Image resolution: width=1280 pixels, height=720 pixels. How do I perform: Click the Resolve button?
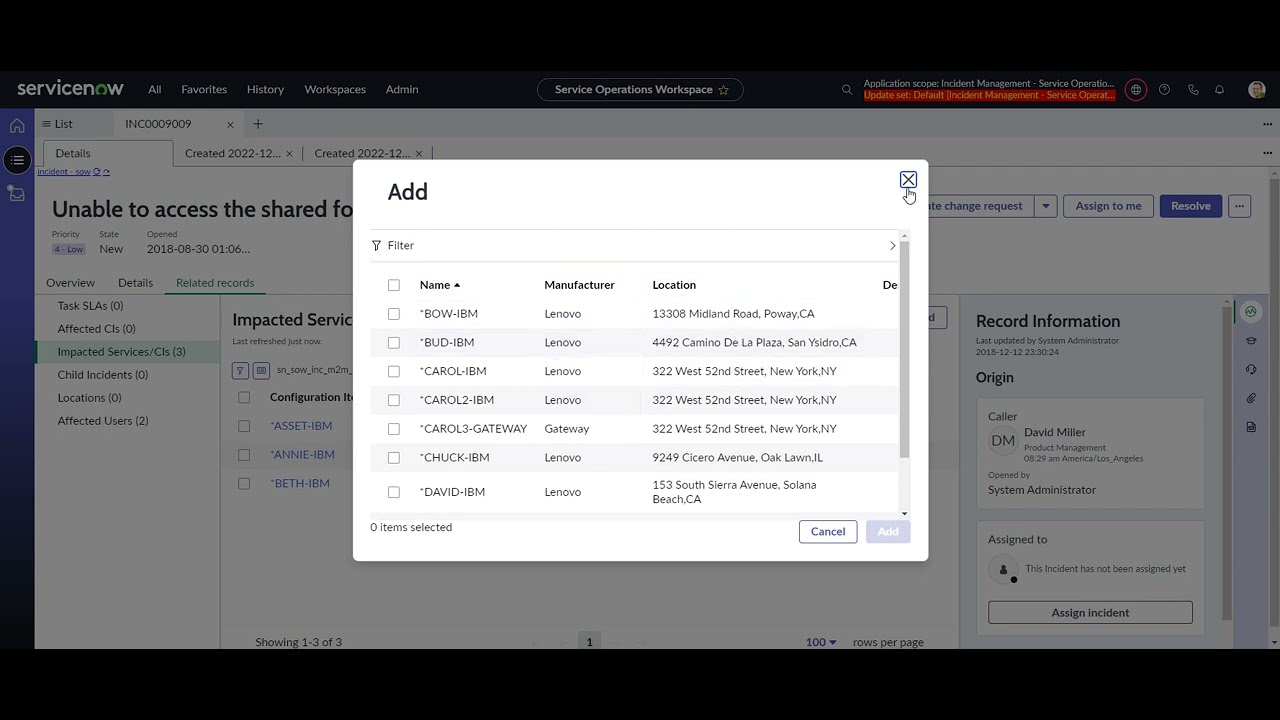point(1191,206)
